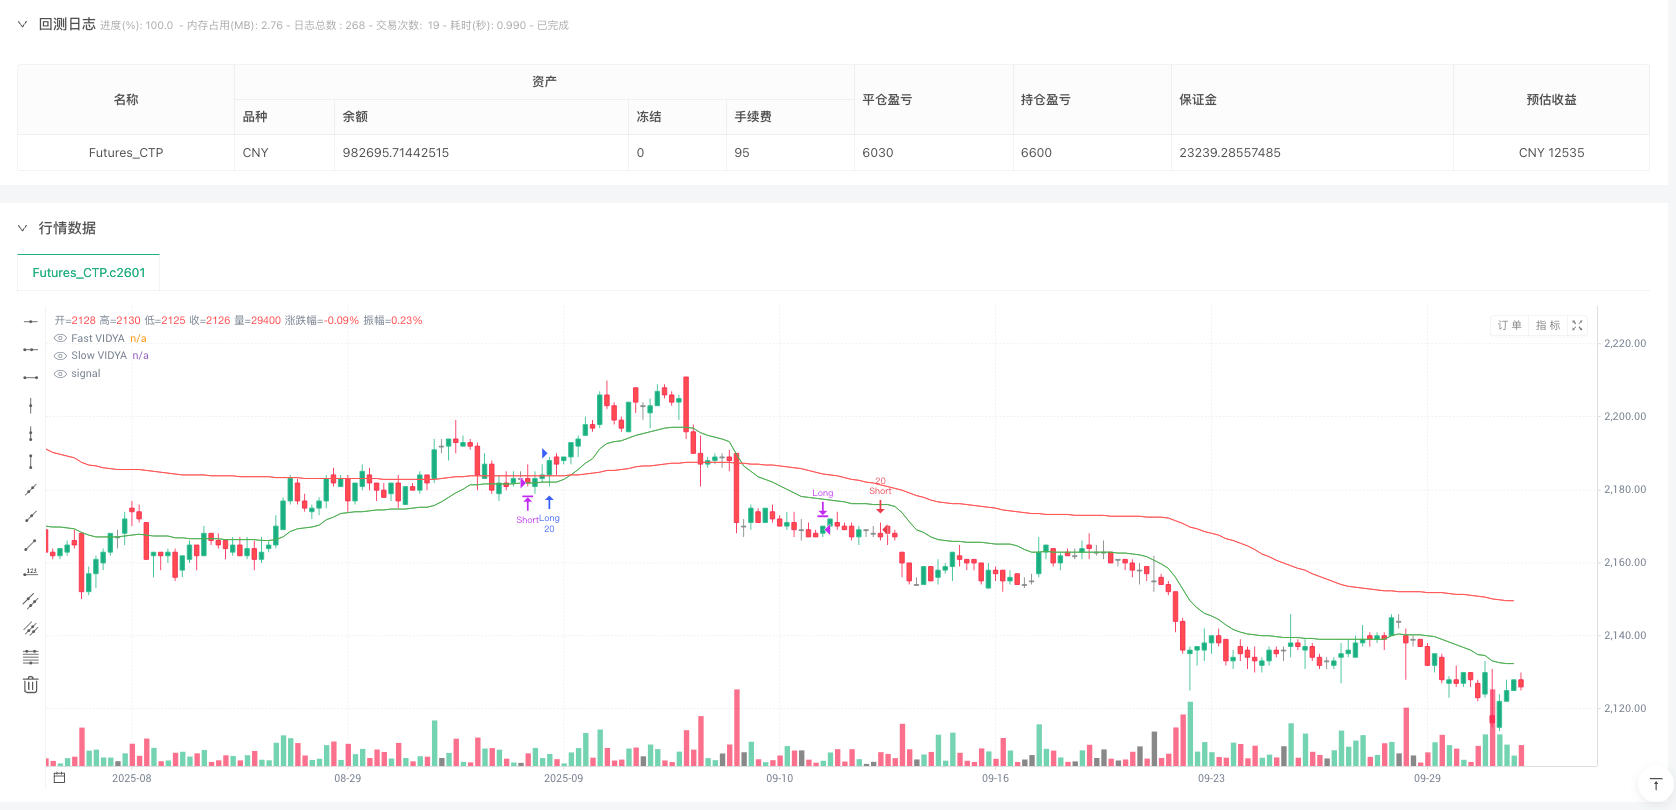
Task: Click the 订单 orders button
Action: click(x=1509, y=325)
